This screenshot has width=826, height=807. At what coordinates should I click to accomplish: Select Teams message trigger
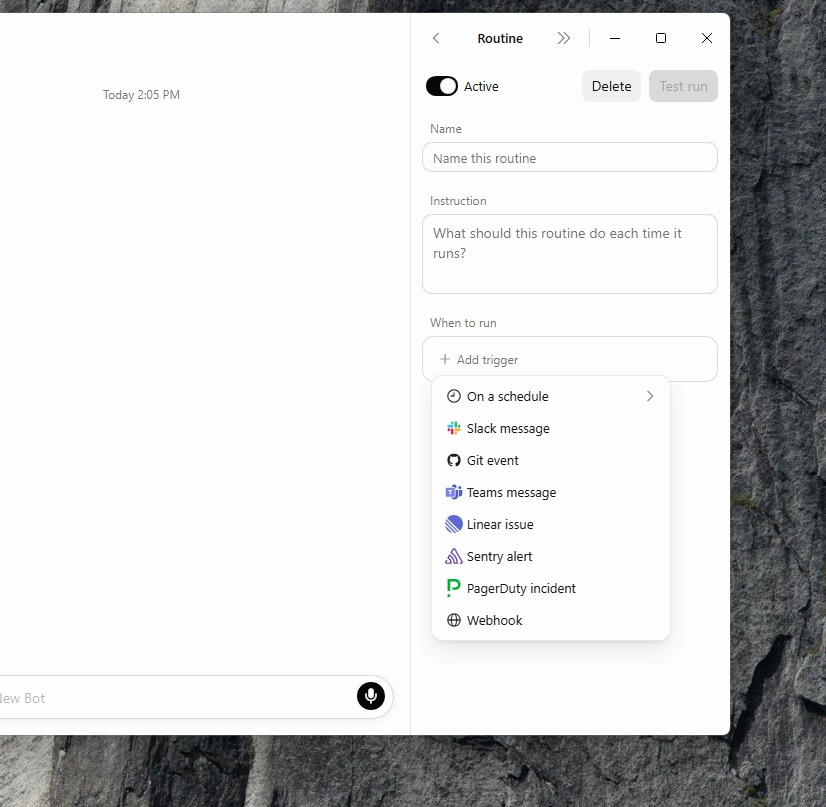pos(550,493)
